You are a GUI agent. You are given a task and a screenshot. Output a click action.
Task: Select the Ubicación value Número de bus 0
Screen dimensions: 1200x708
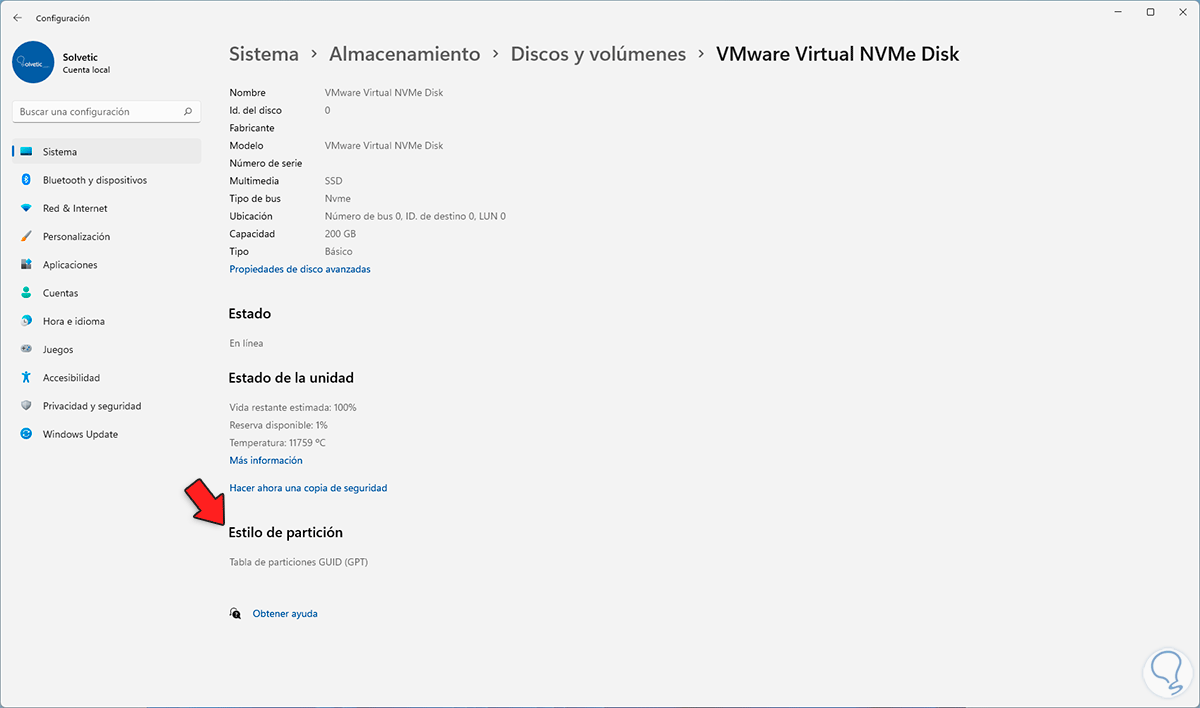415,216
